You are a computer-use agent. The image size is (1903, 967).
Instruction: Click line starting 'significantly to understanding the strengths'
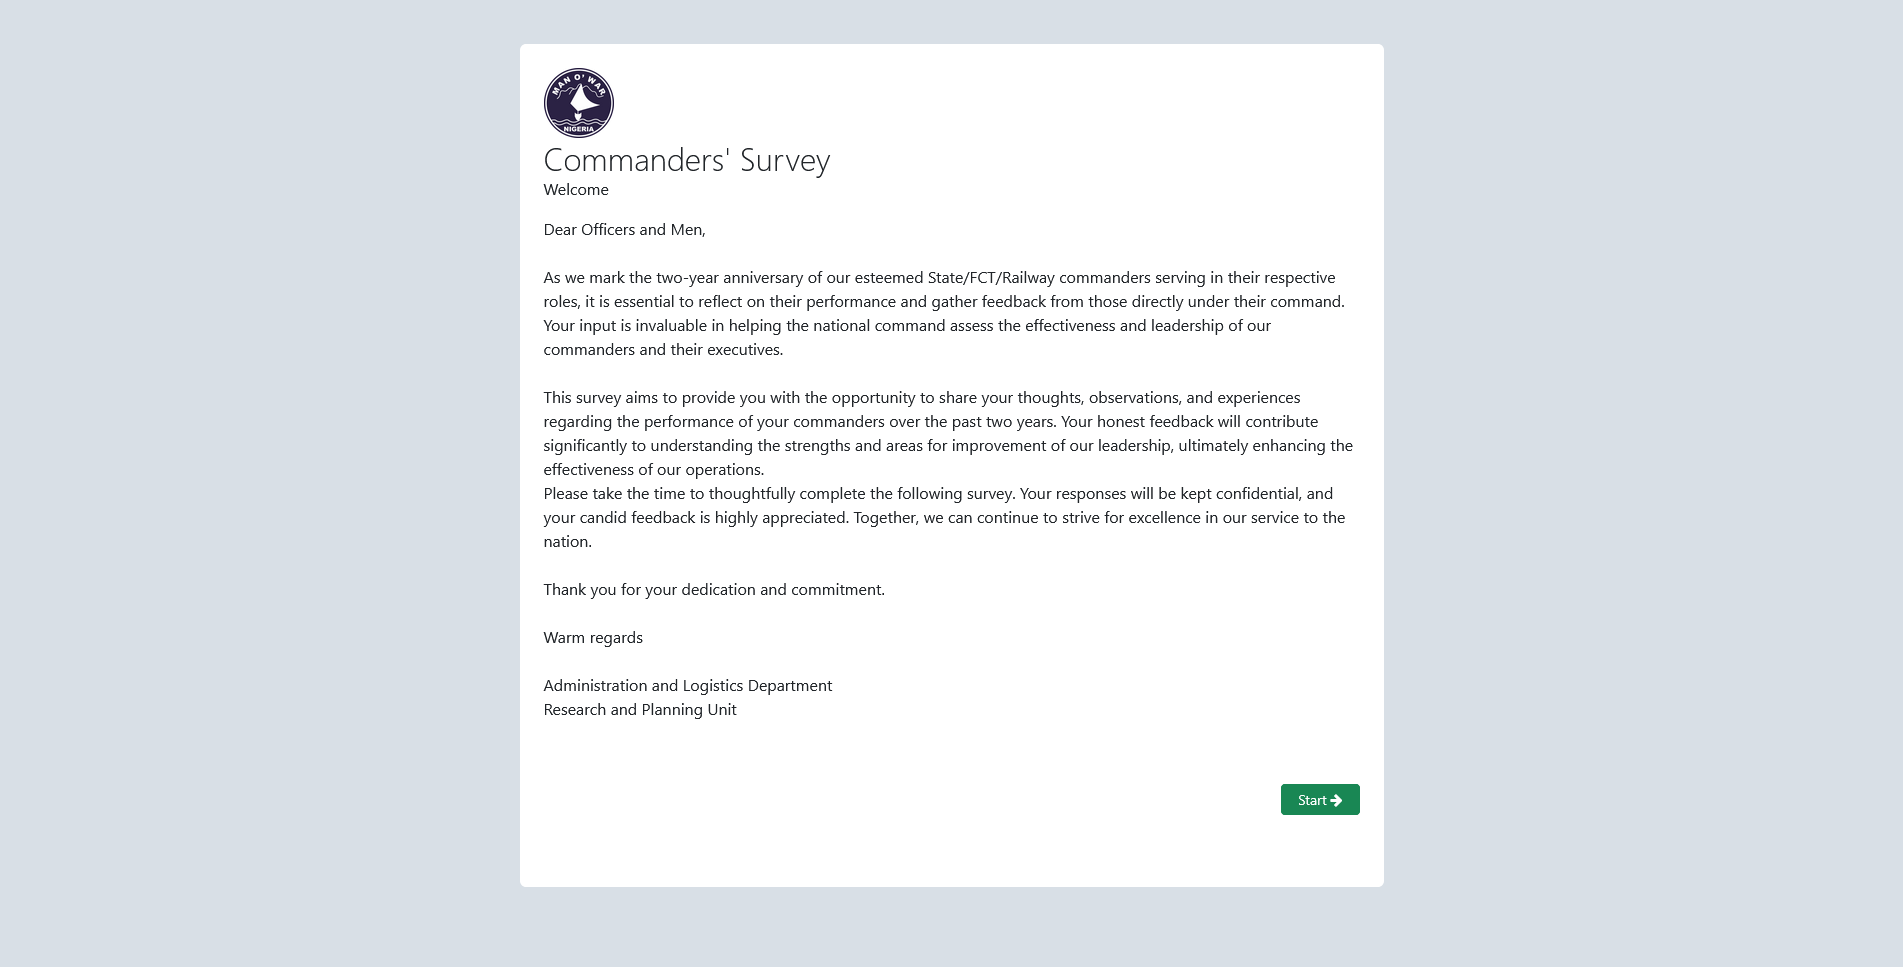click(948, 446)
